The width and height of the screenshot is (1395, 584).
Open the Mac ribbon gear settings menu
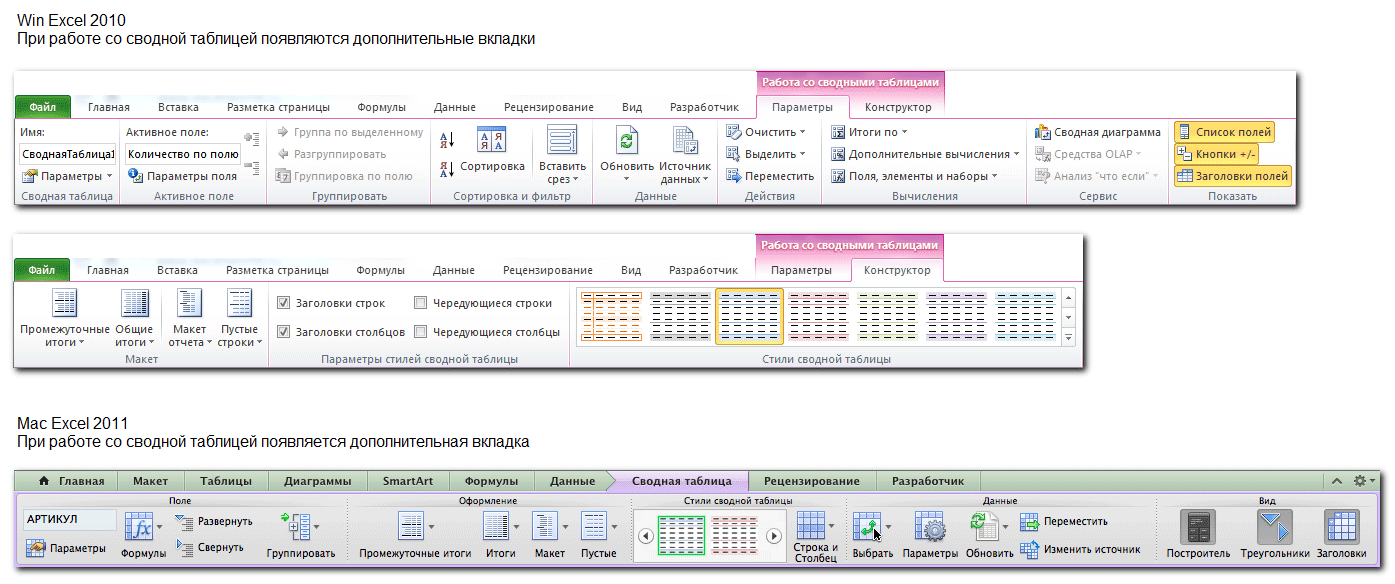(1364, 481)
